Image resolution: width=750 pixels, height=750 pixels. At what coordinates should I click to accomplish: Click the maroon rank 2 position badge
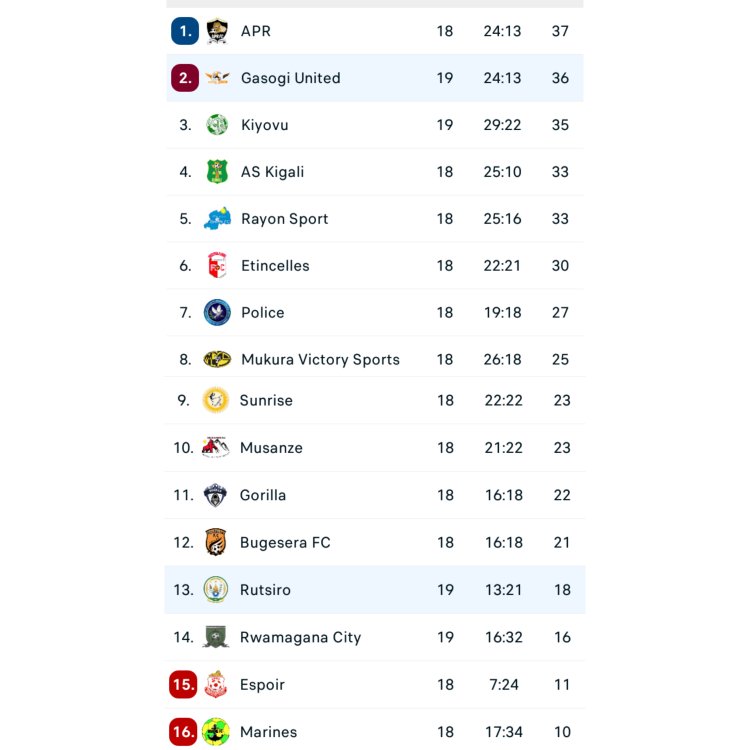pyautogui.click(x=185, y=78)
